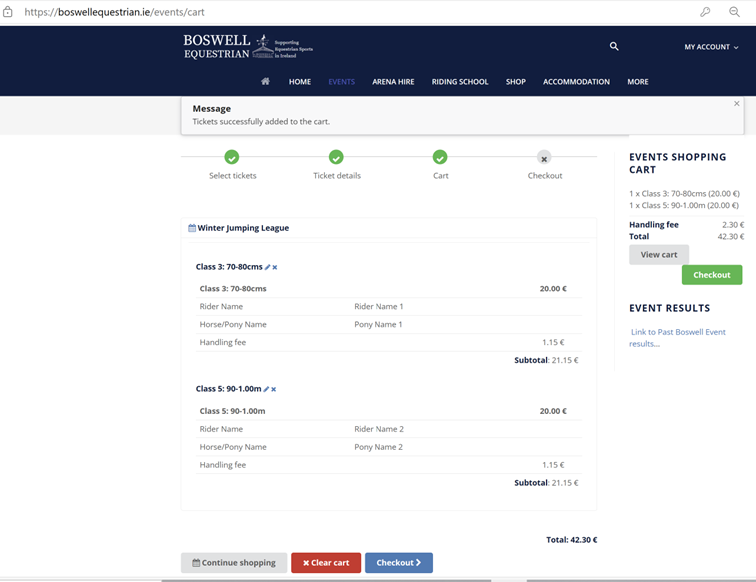Screen dimensions: 756x582
Task: Dismiss the Message notification
Action: [x=737, y=103]
